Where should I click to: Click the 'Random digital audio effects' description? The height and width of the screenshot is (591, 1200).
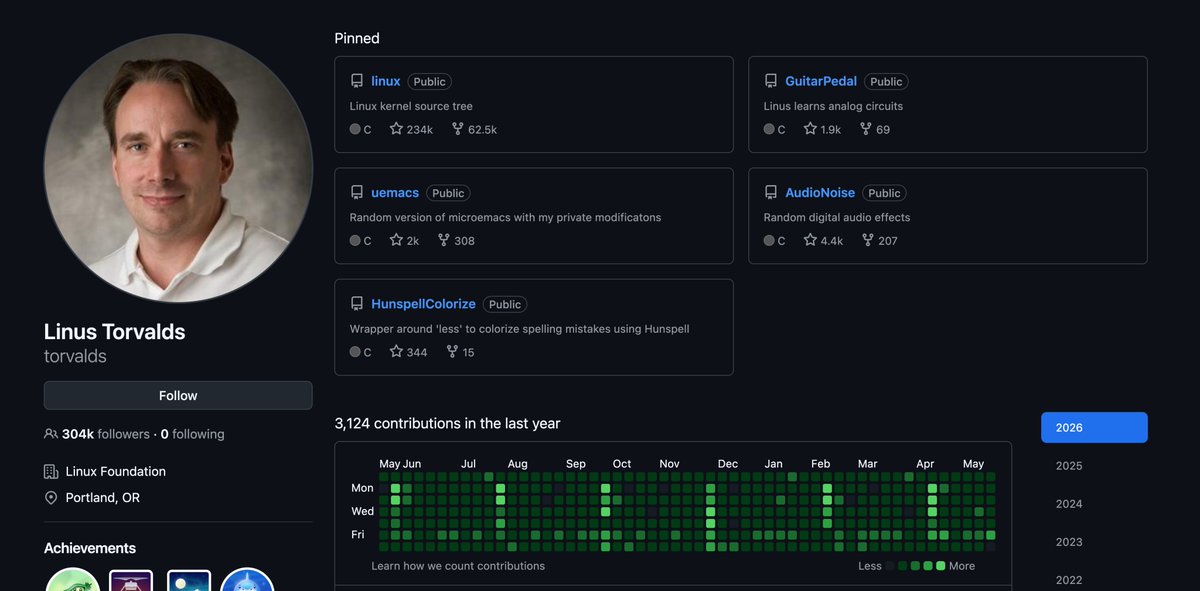837,217
